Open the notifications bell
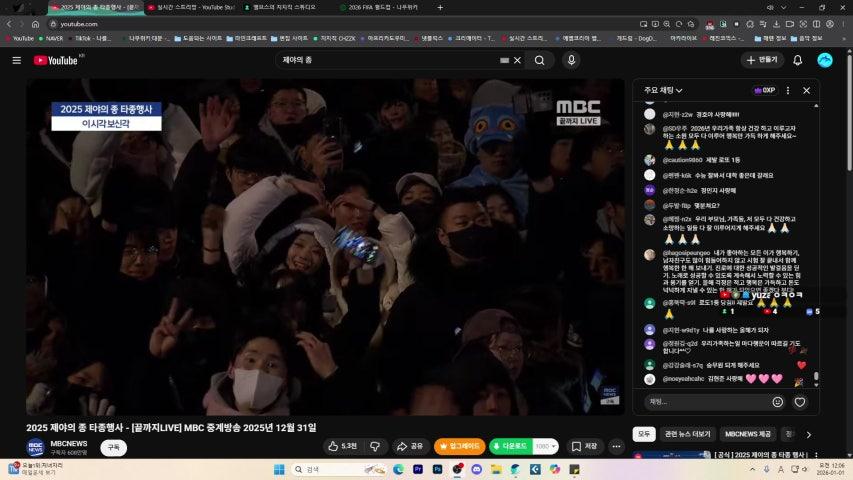Screen dimensions: 853x480 797,60
